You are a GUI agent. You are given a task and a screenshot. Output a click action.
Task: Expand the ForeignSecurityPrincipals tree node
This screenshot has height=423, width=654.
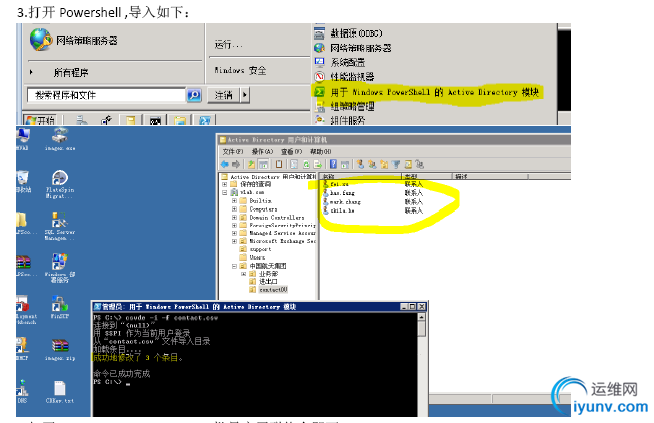(234, 225)
